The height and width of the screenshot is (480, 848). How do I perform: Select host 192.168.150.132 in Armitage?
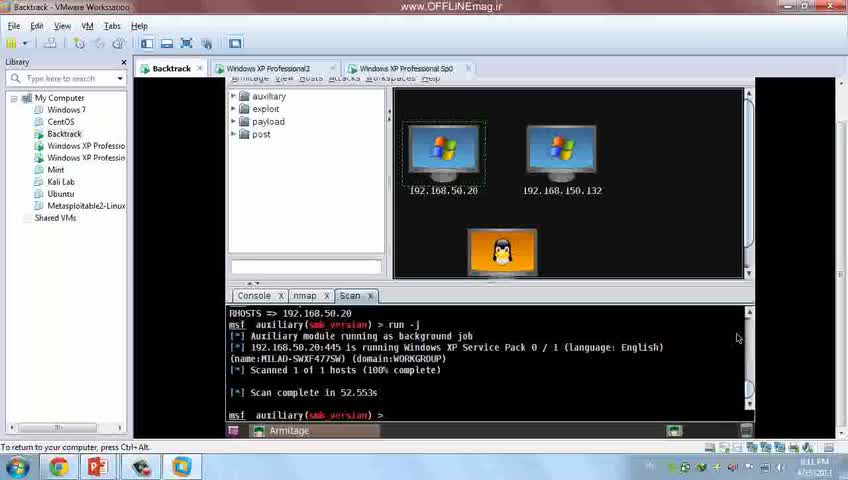pyautogui.click(x=562, y=159)
